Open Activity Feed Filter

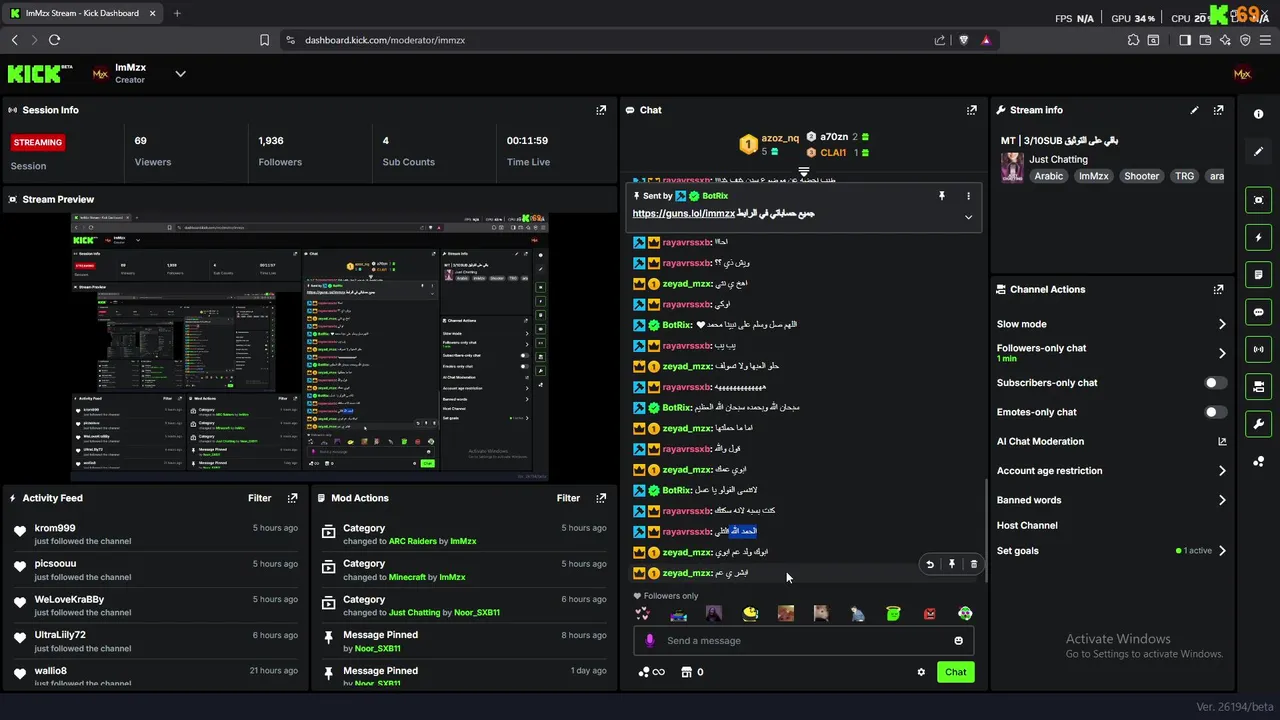coord(260,498)
